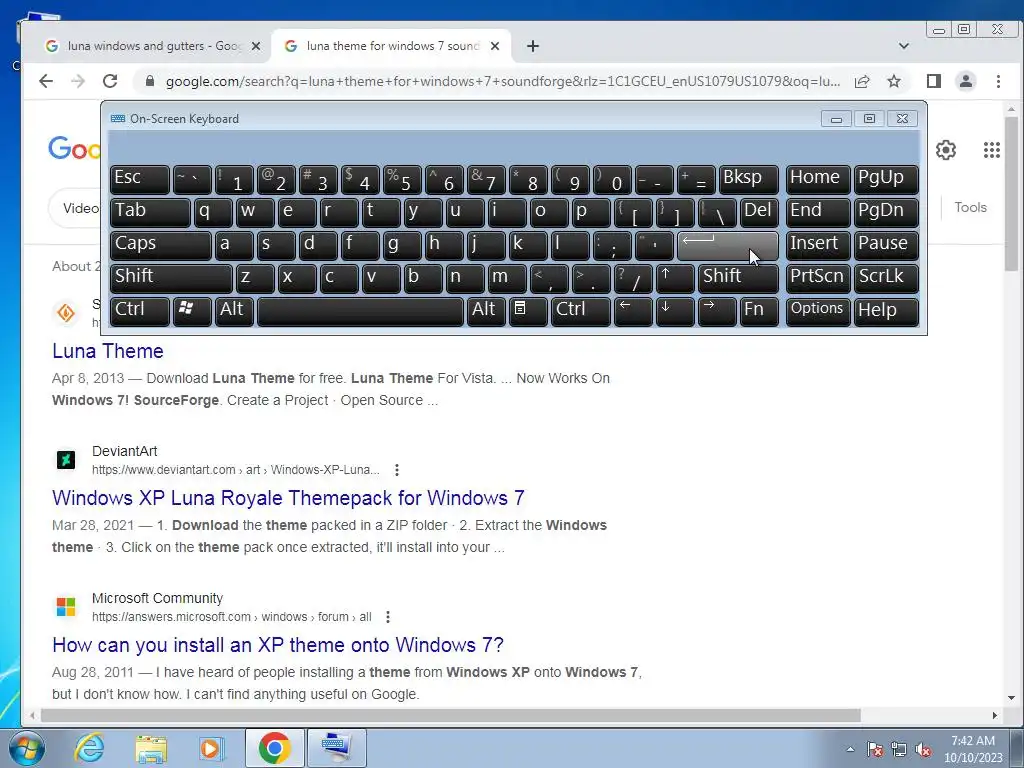Click muted volume tray icon
1024x768 pixels.
[x=923, y=750]
